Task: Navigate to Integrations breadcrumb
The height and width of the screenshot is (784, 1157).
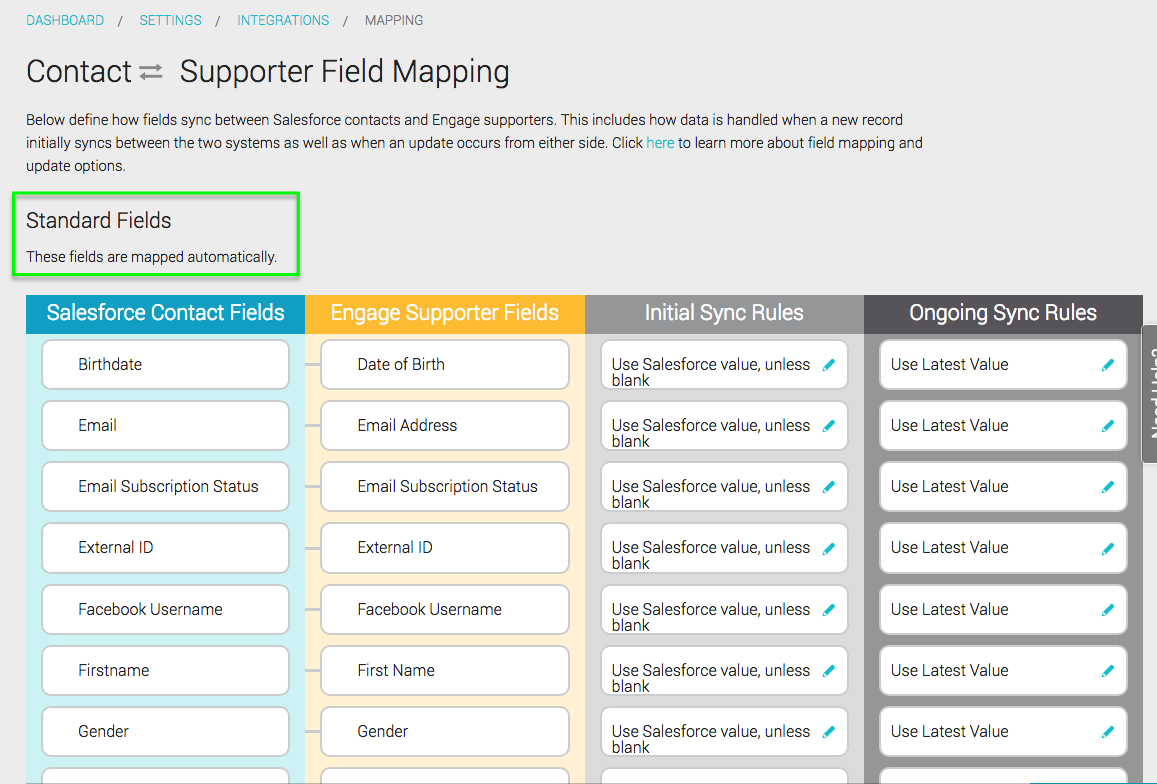Action: (x=283, y=21)
